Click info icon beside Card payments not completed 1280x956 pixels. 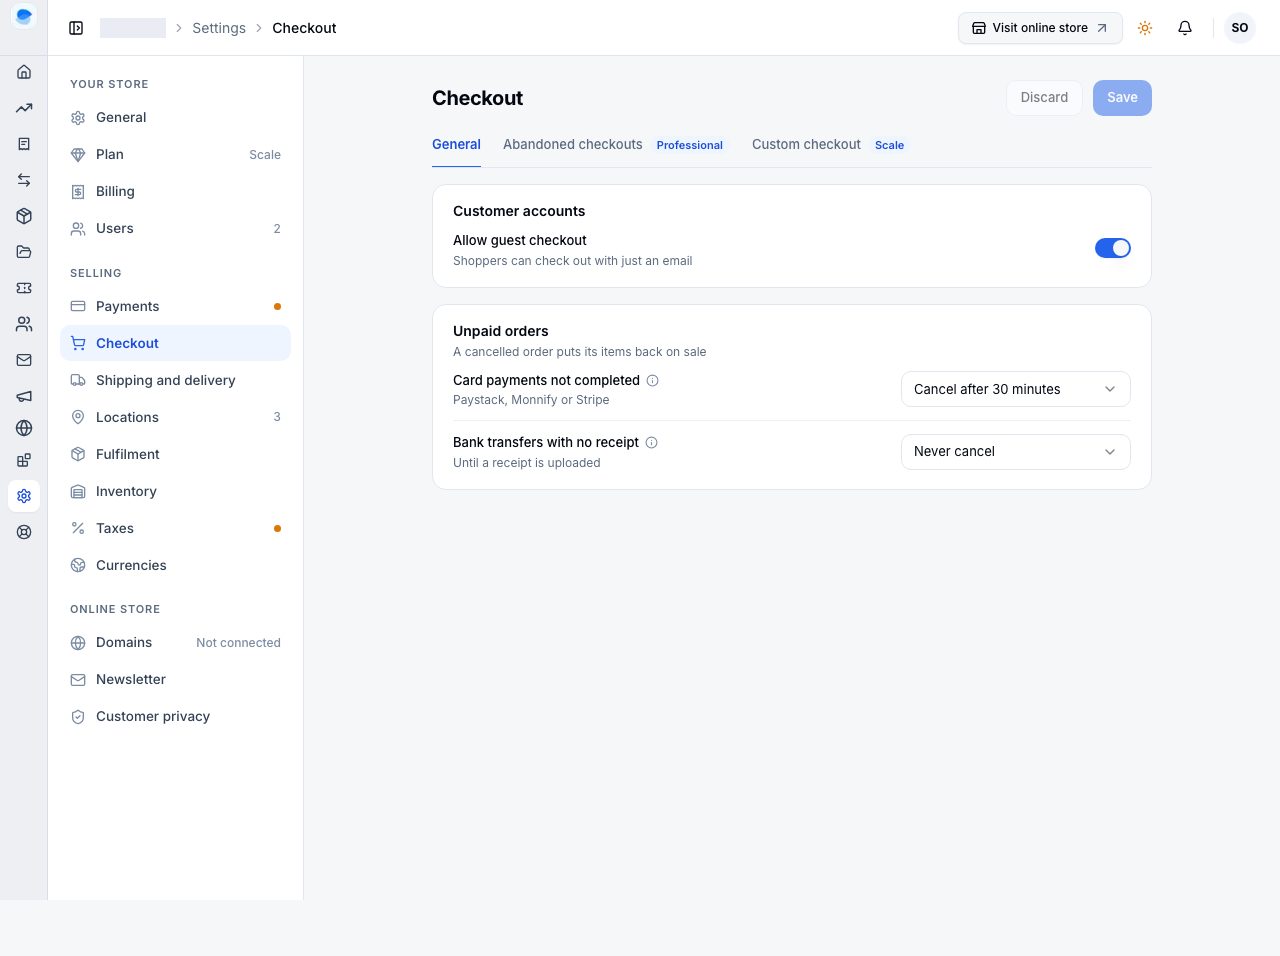click(x=652, y=381)
